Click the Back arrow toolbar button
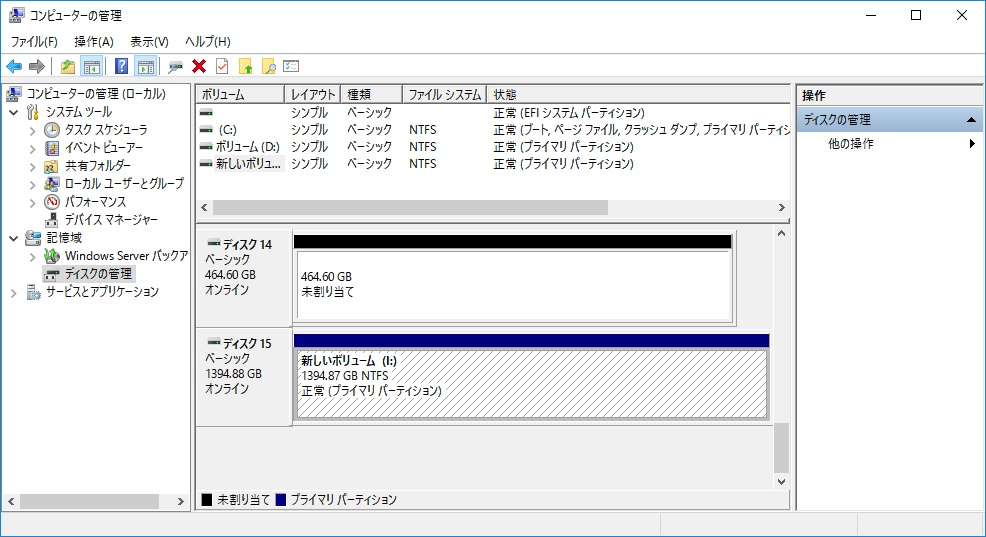This screenshot has height=537, width=986. pos(14,66)
